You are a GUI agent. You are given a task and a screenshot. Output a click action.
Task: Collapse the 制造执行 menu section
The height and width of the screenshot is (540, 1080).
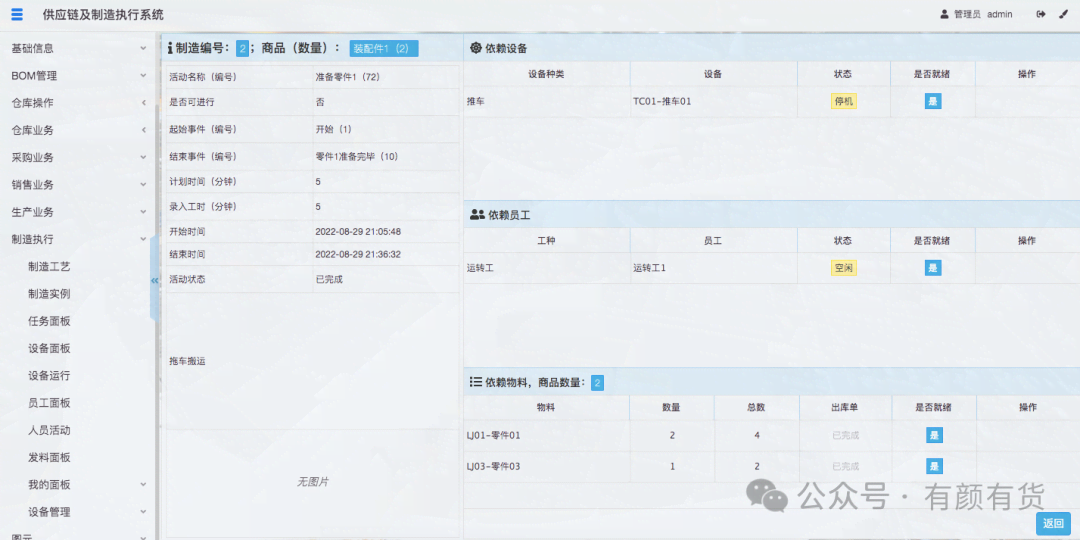pos(78,239)
